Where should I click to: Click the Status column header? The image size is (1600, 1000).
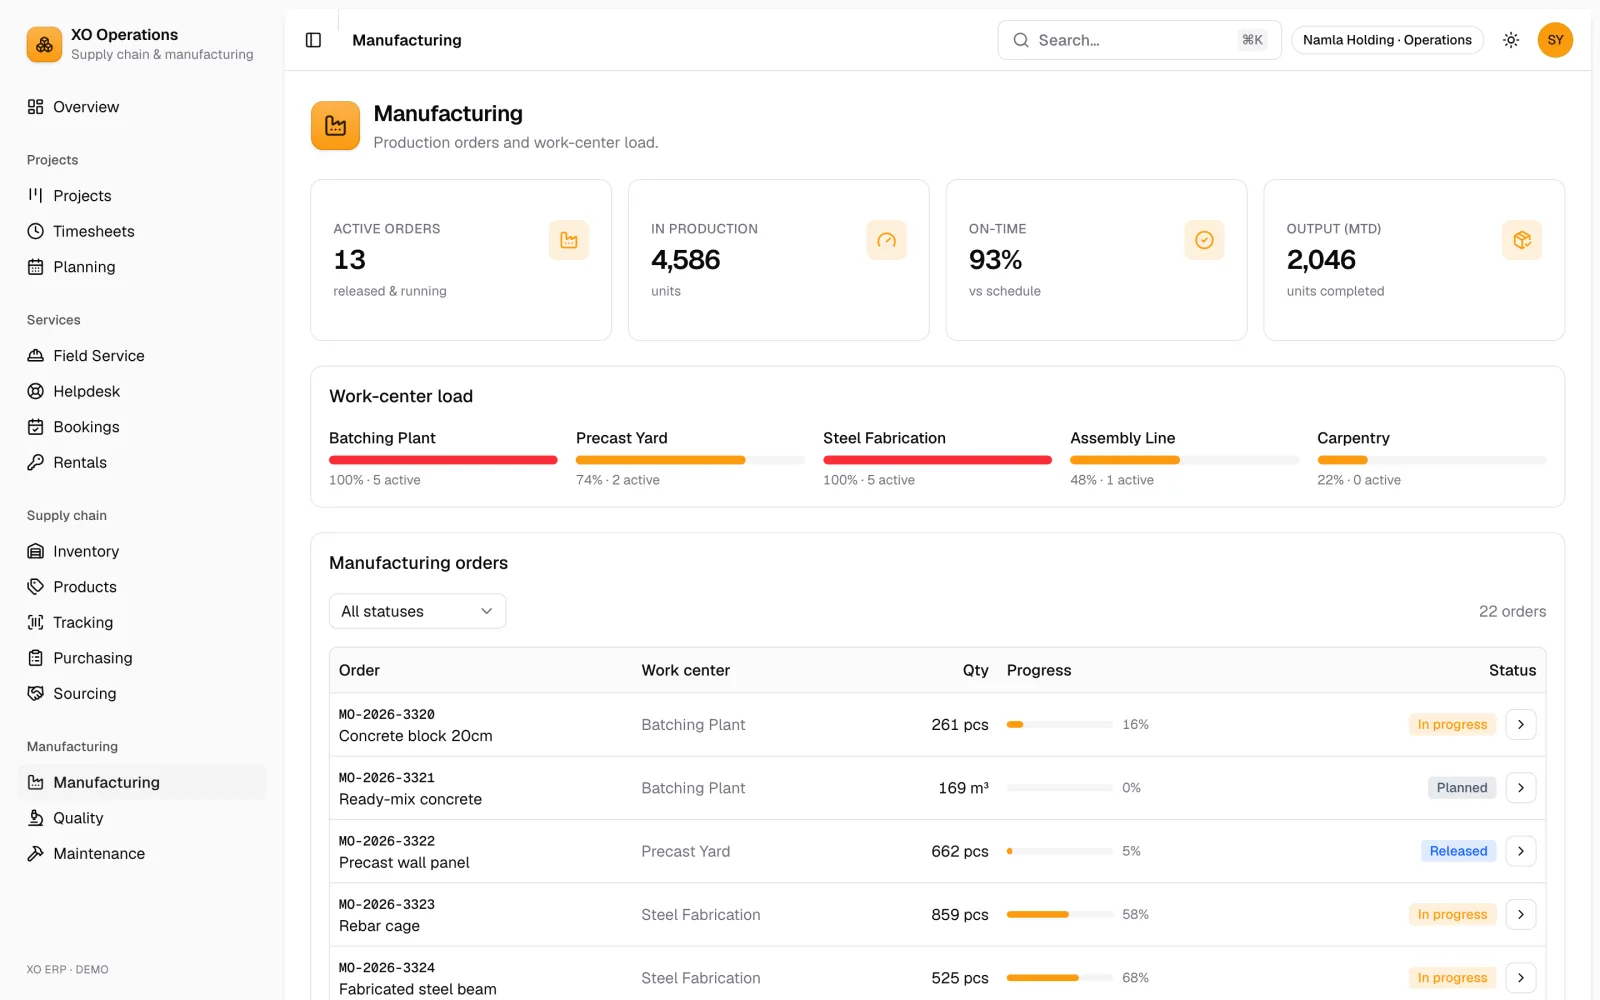click(1512, 670)
